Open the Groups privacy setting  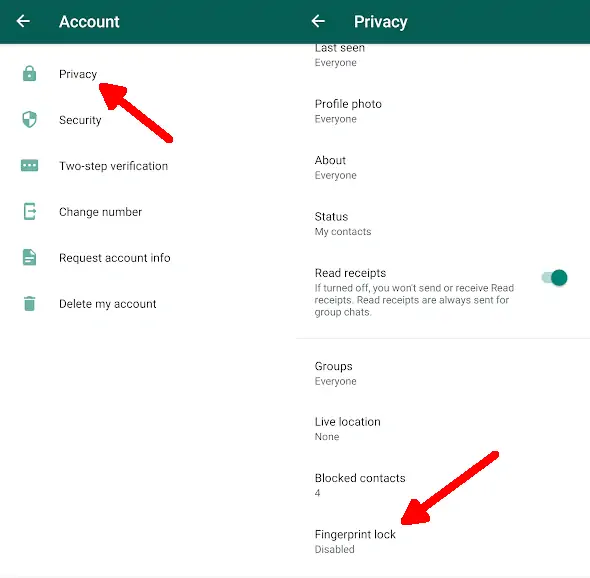click(442, 373)
